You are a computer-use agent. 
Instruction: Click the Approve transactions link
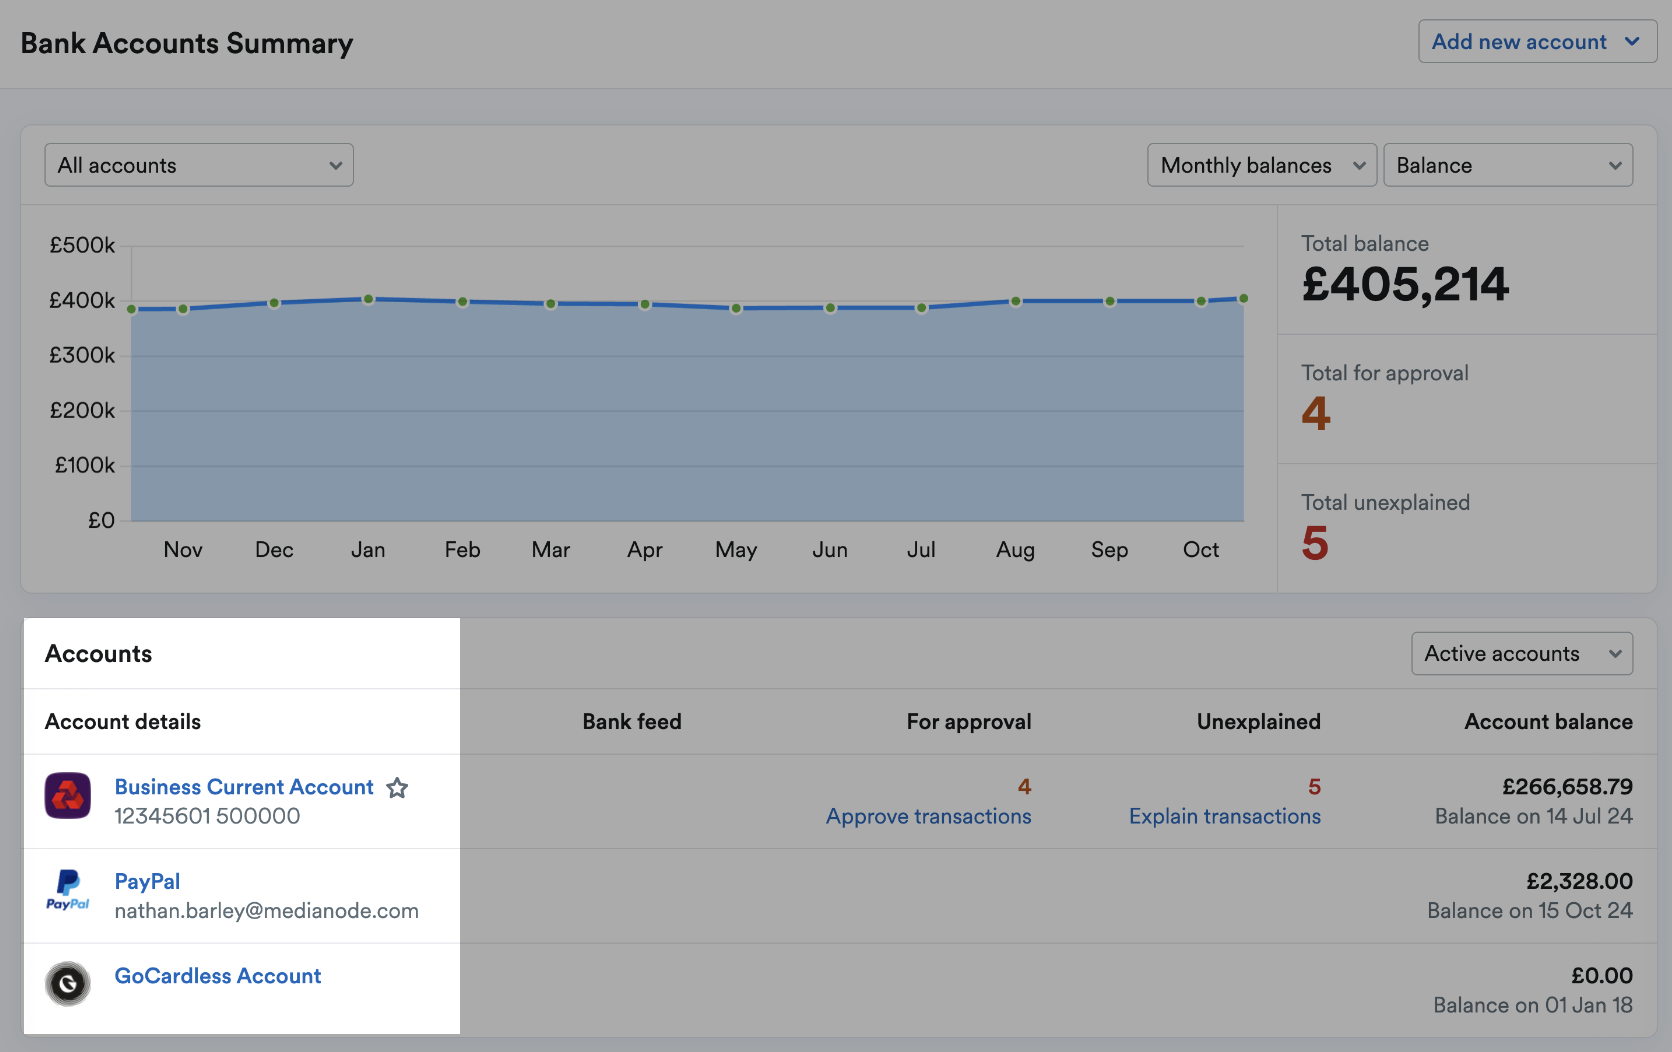pyautogui.click(x=928, y=816)
